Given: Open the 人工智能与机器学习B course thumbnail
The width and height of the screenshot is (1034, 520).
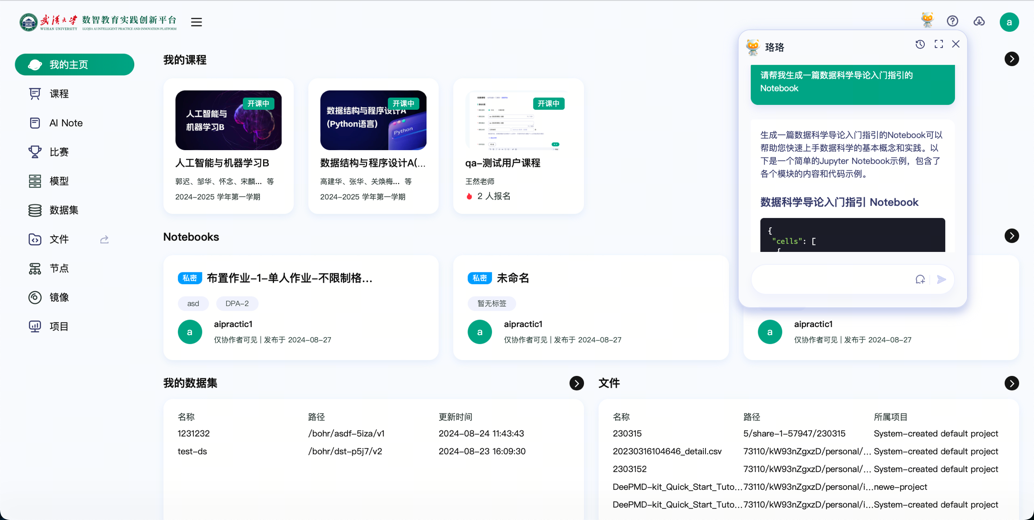Looking at the screenshot, I should [x=228, y=120].
